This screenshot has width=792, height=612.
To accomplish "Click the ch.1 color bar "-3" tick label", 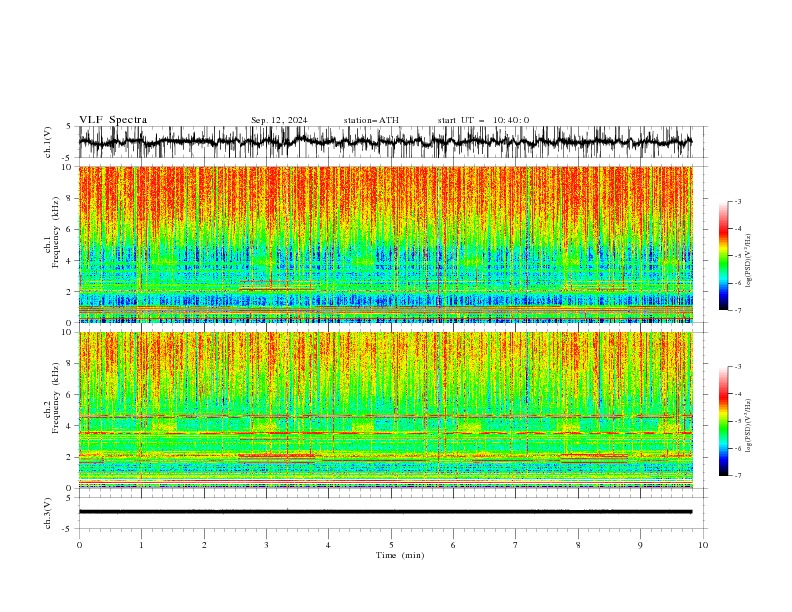I will click(x=738, y=201).
